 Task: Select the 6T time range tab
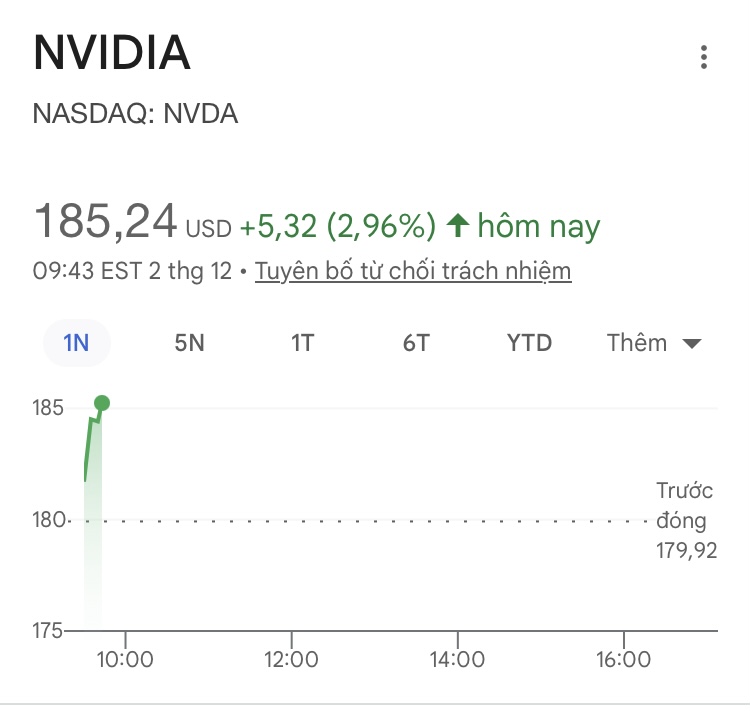[x=416, y=343]
